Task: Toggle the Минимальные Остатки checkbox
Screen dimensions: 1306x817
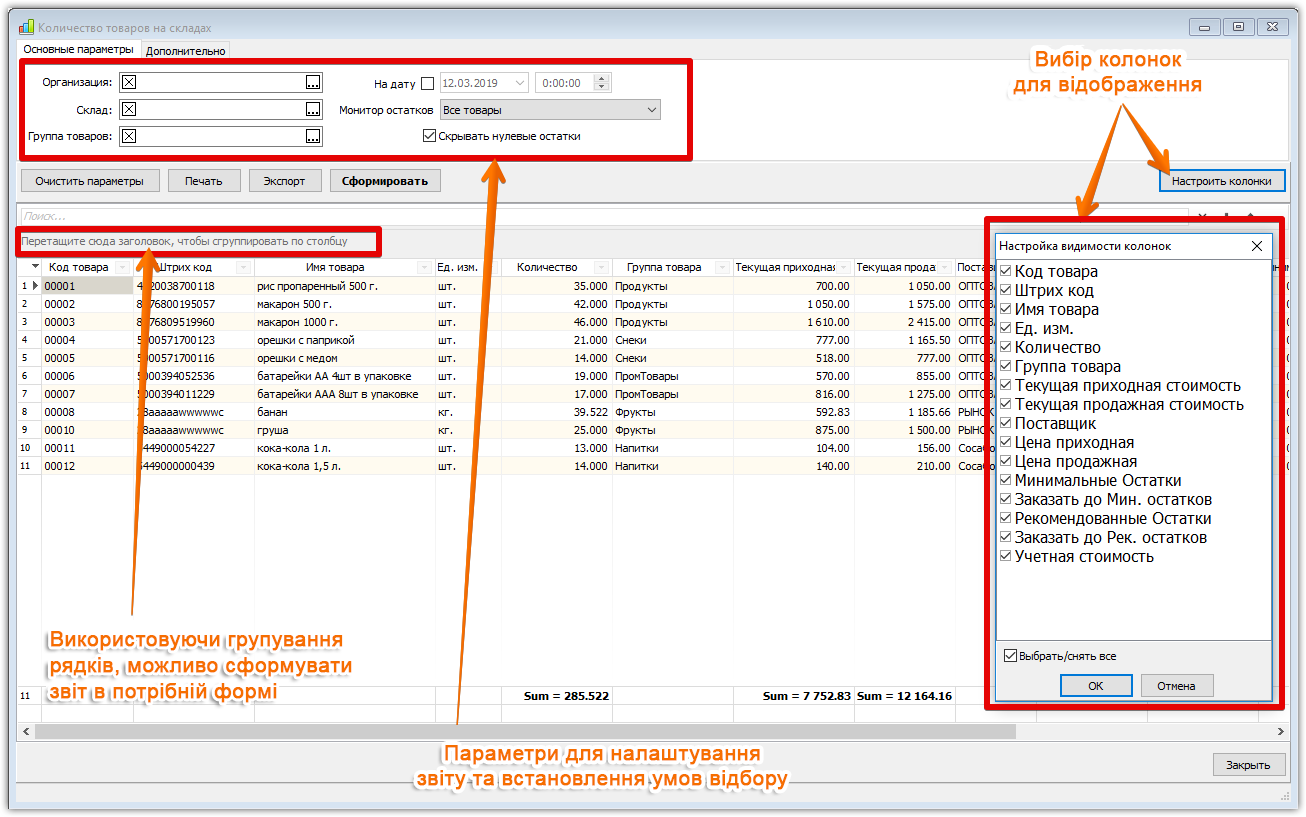Action: click(x=1006, y=481)
